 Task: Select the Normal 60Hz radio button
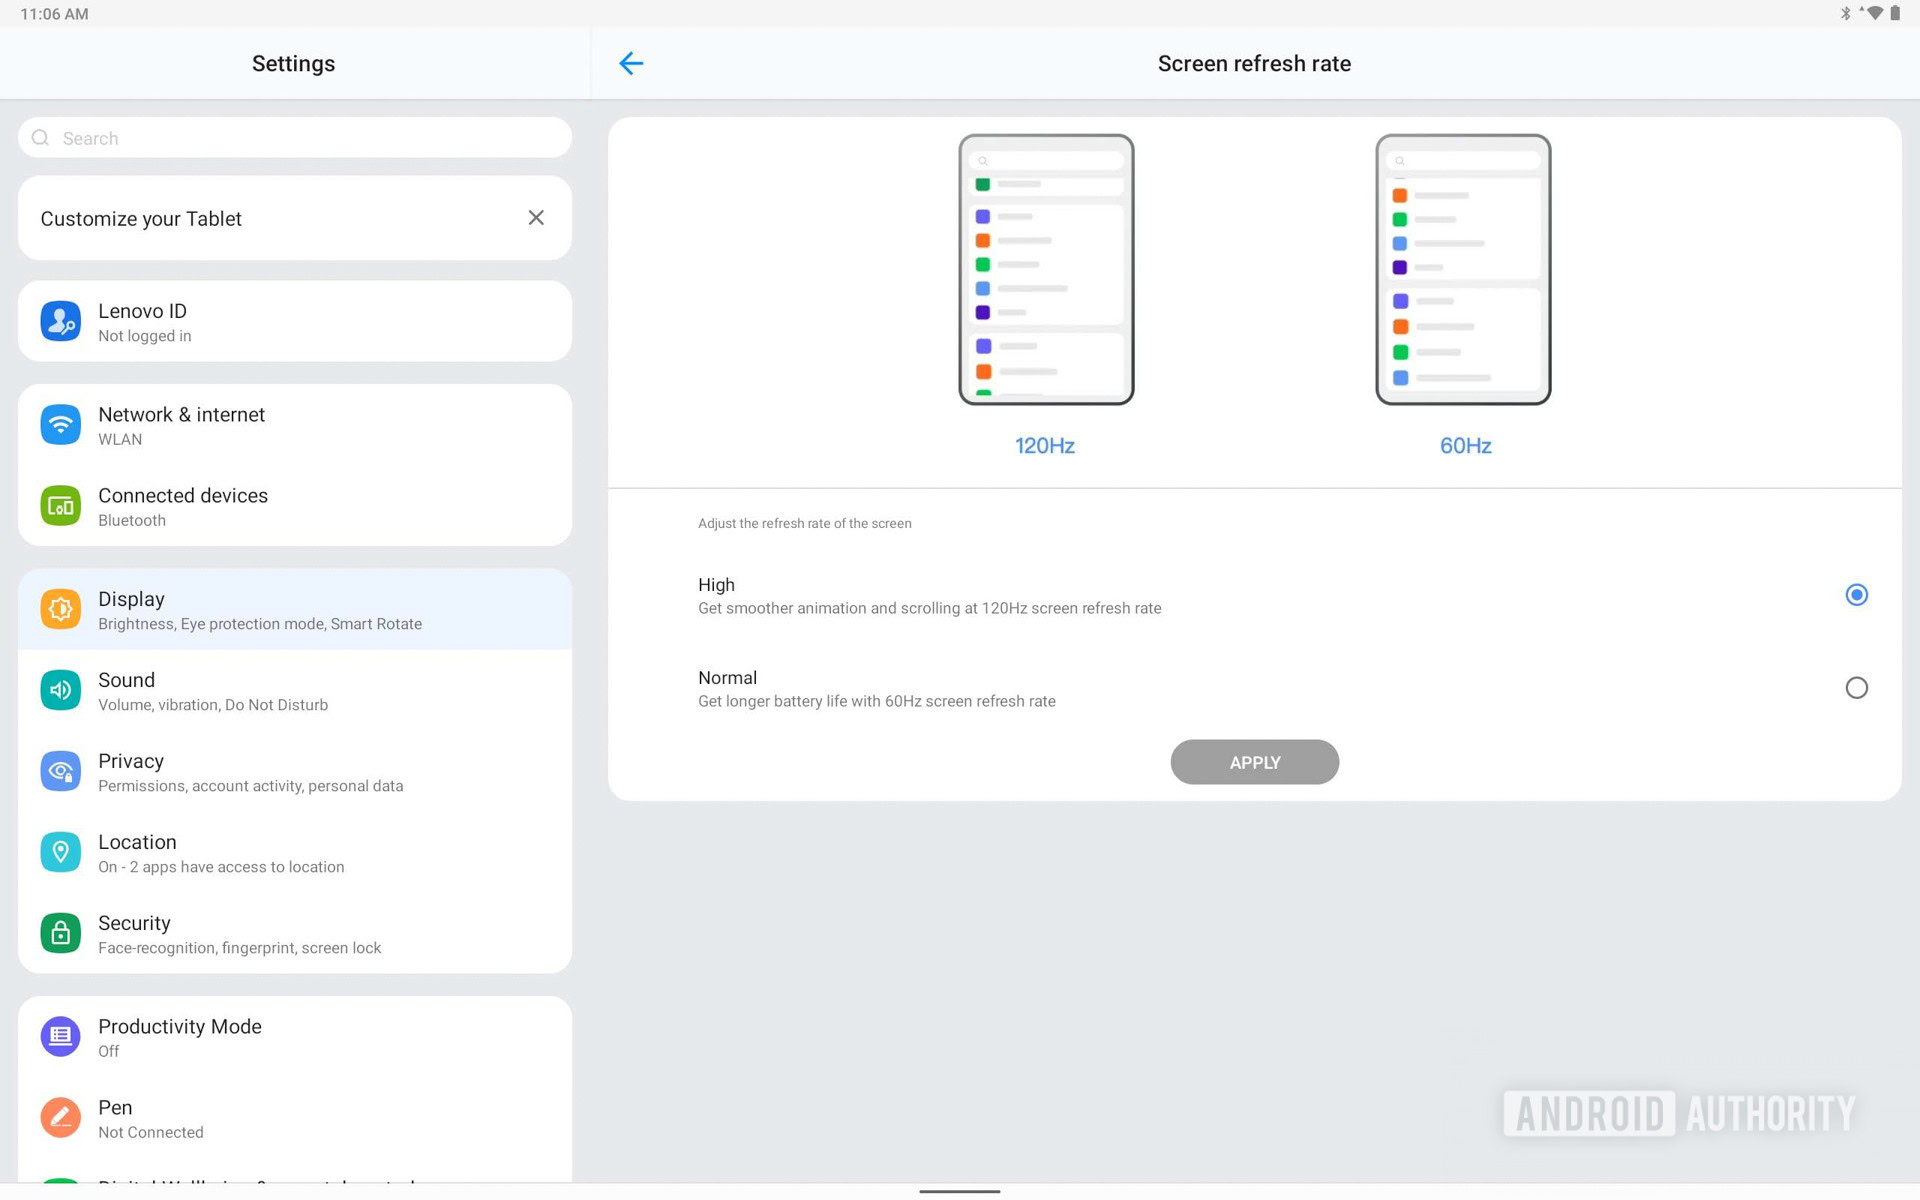1856,688
